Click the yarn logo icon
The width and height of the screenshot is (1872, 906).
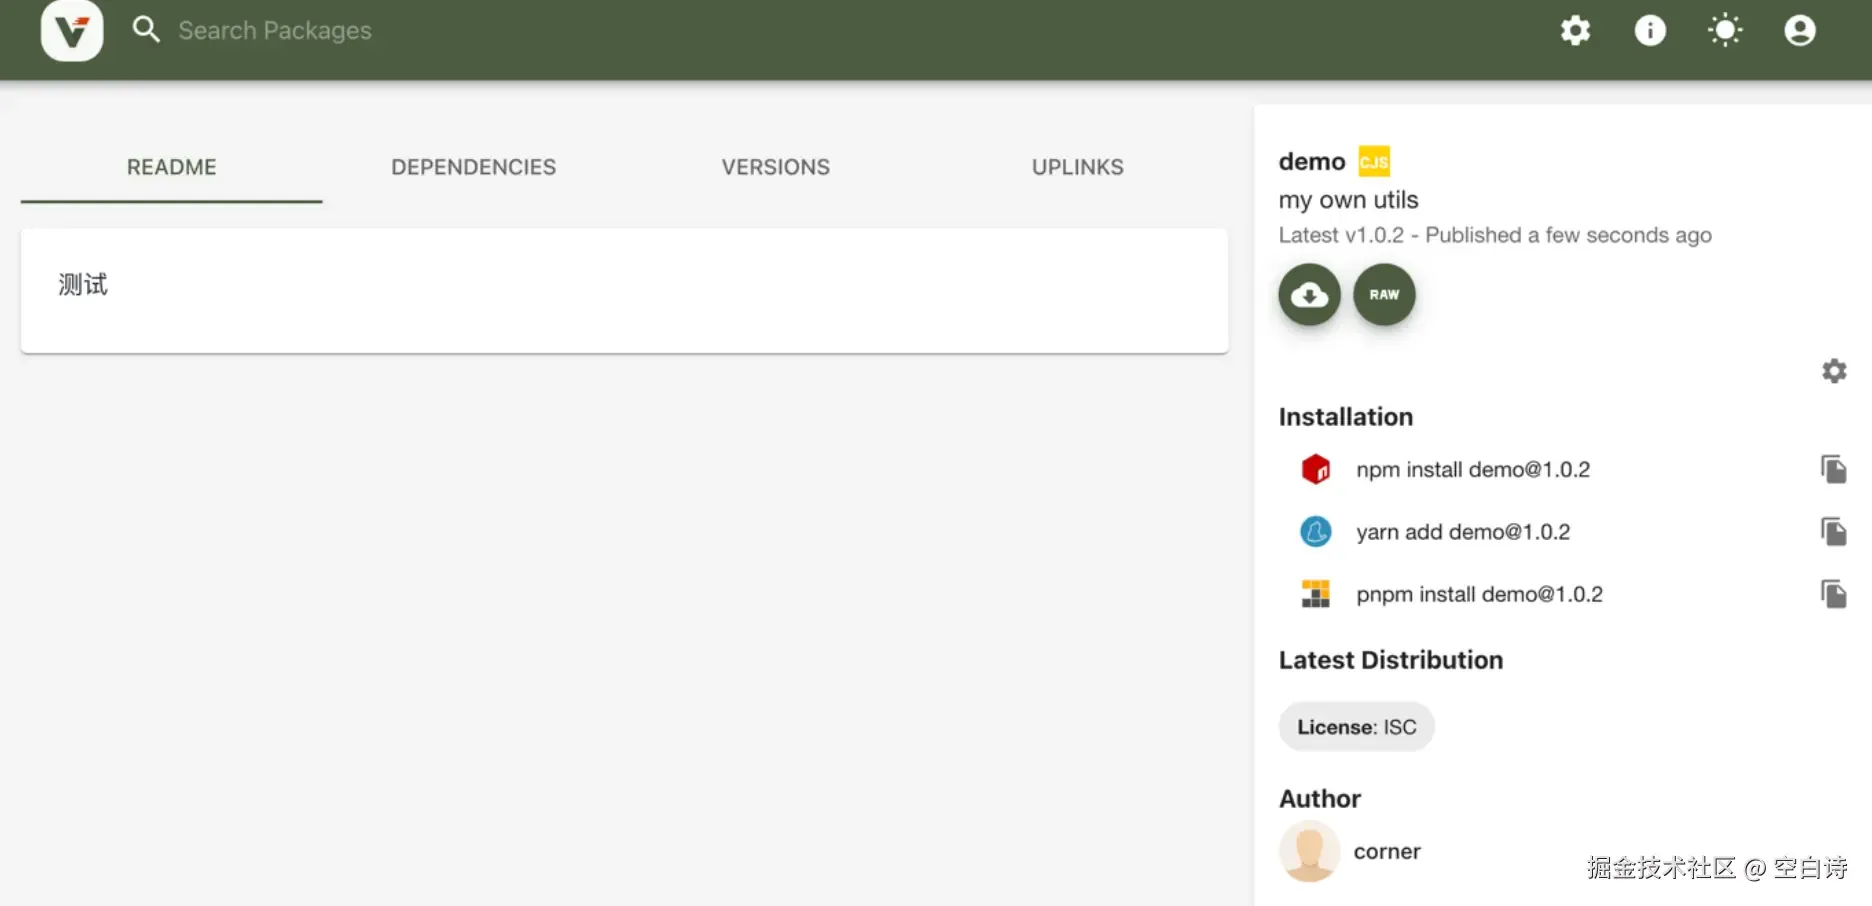(x=1315, y=531)
